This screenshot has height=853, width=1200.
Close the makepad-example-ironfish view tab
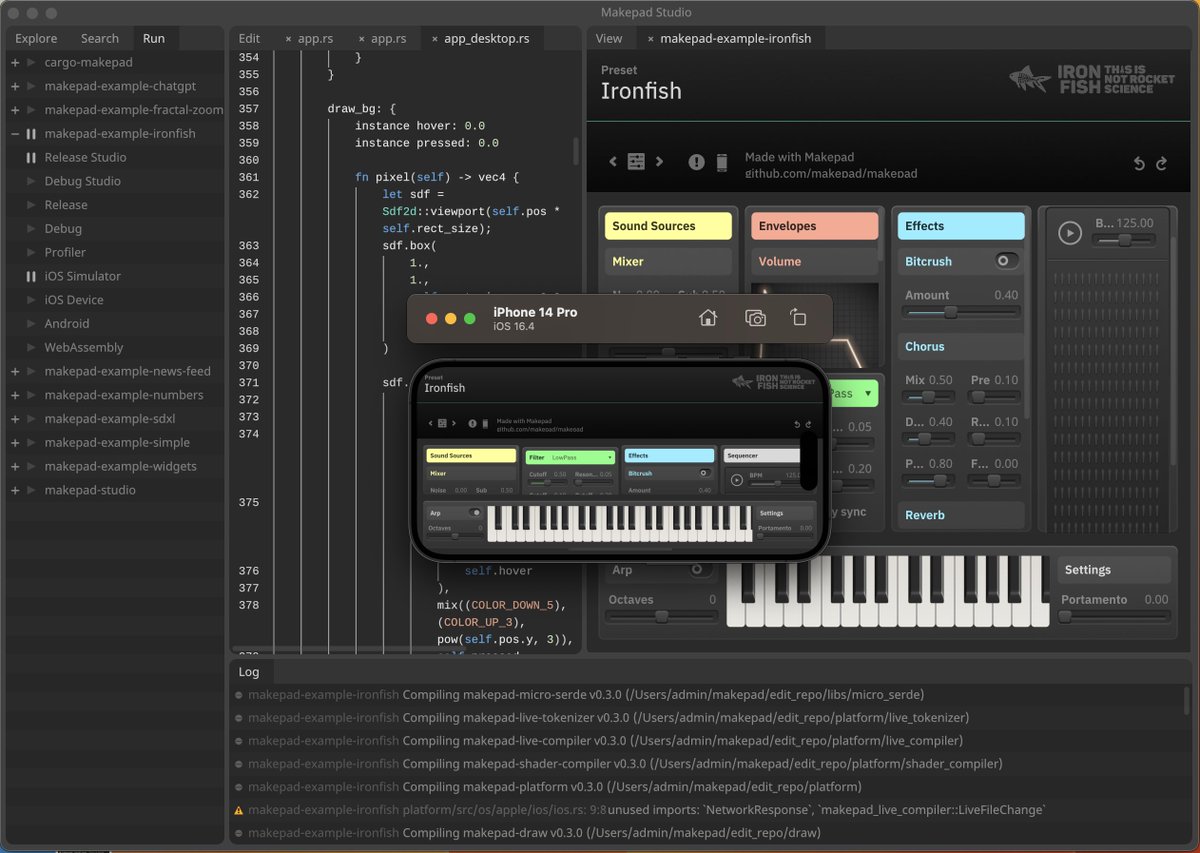click(650, 39)
